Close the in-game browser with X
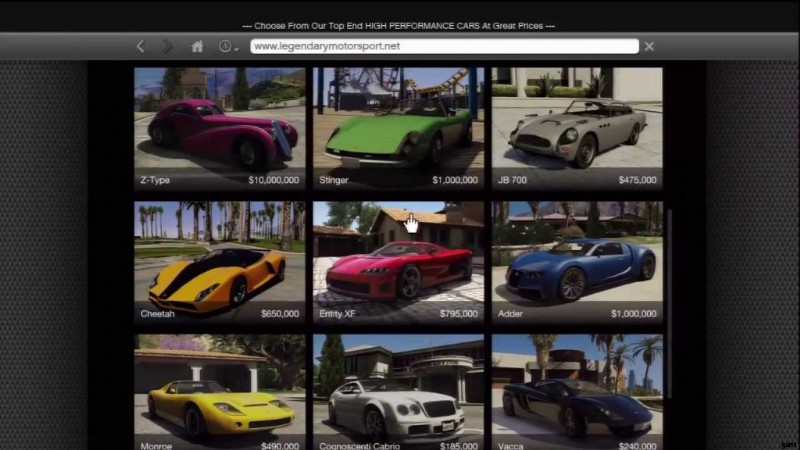The width and height of the screenshot is (800, 450). [649, 46]
